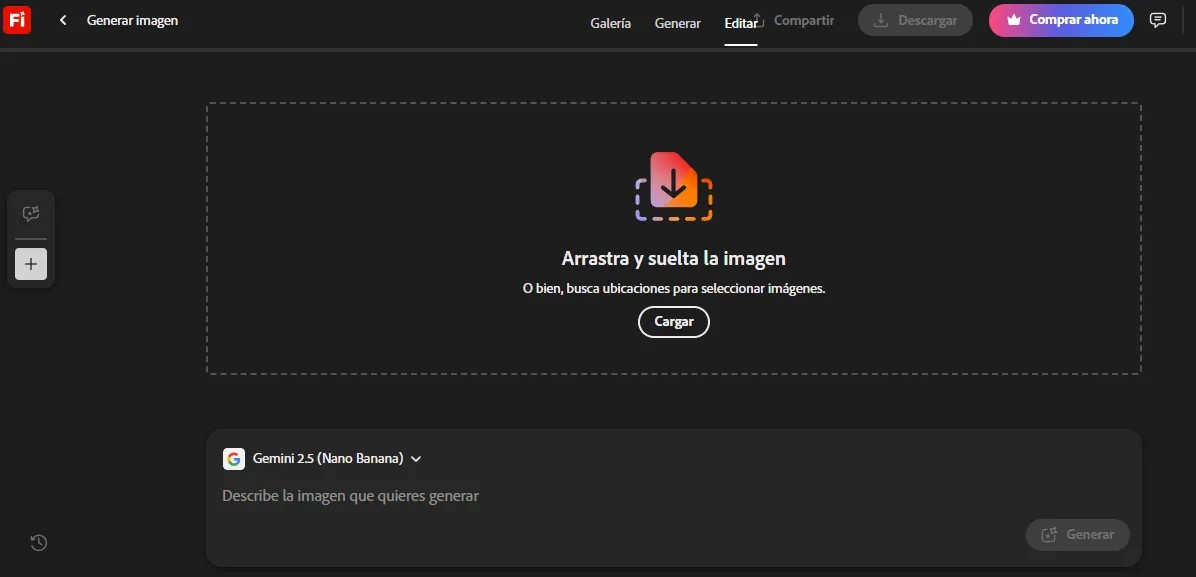The height and width of the screenshot is (577, 1196).
Task: Click the 'Arrastra y suelta la imagen' heading
Action: [673, 259]
